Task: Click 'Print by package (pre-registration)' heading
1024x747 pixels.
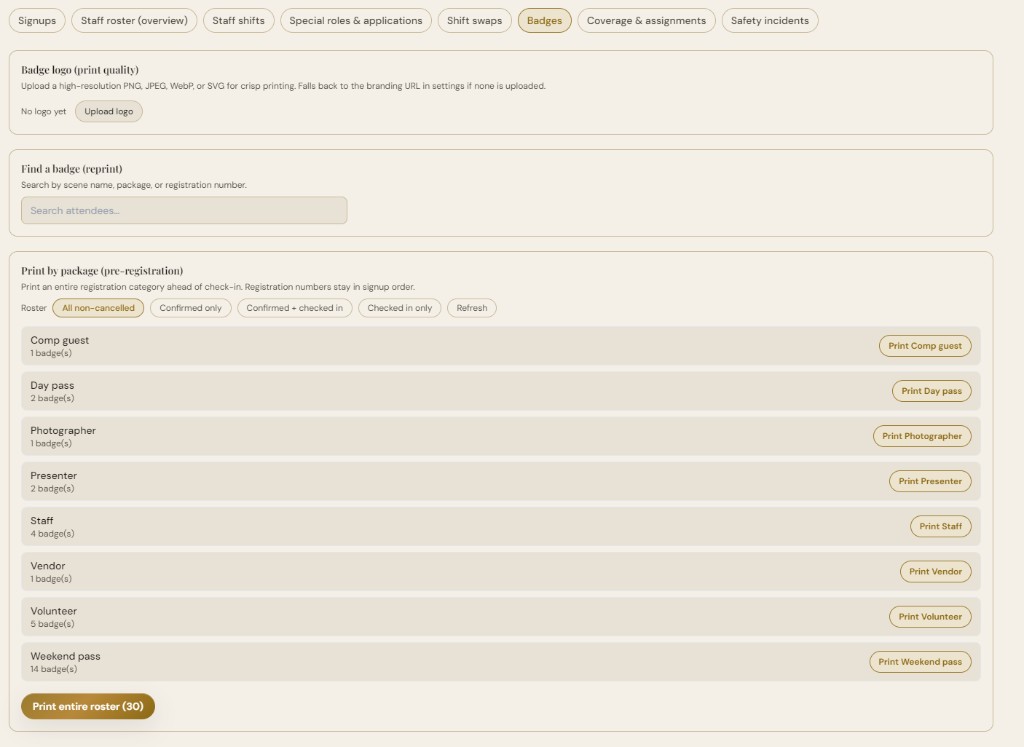Action: [x=102, y=270]
